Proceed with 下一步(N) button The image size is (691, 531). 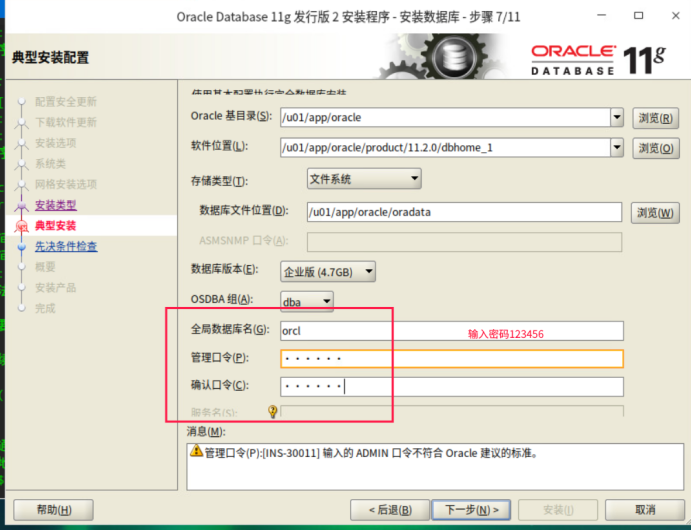pos(471,510)
